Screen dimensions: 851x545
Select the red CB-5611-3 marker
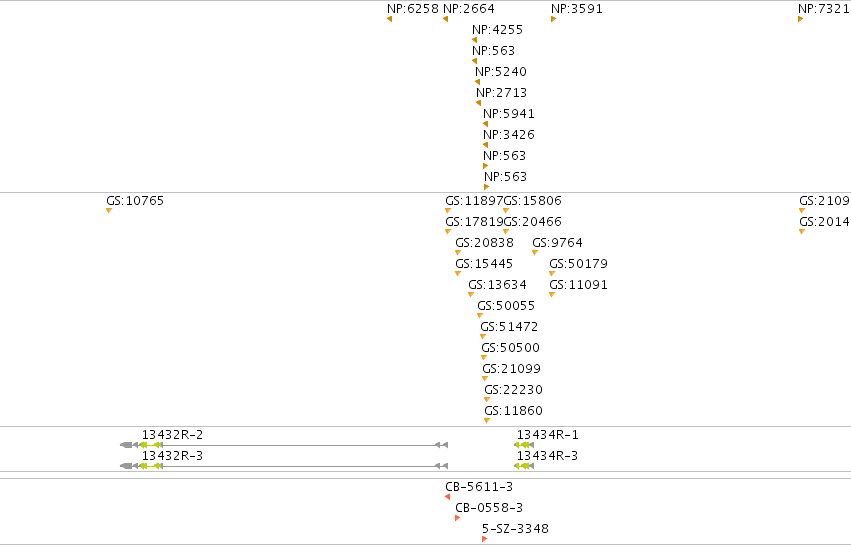(x=448, y=497)
